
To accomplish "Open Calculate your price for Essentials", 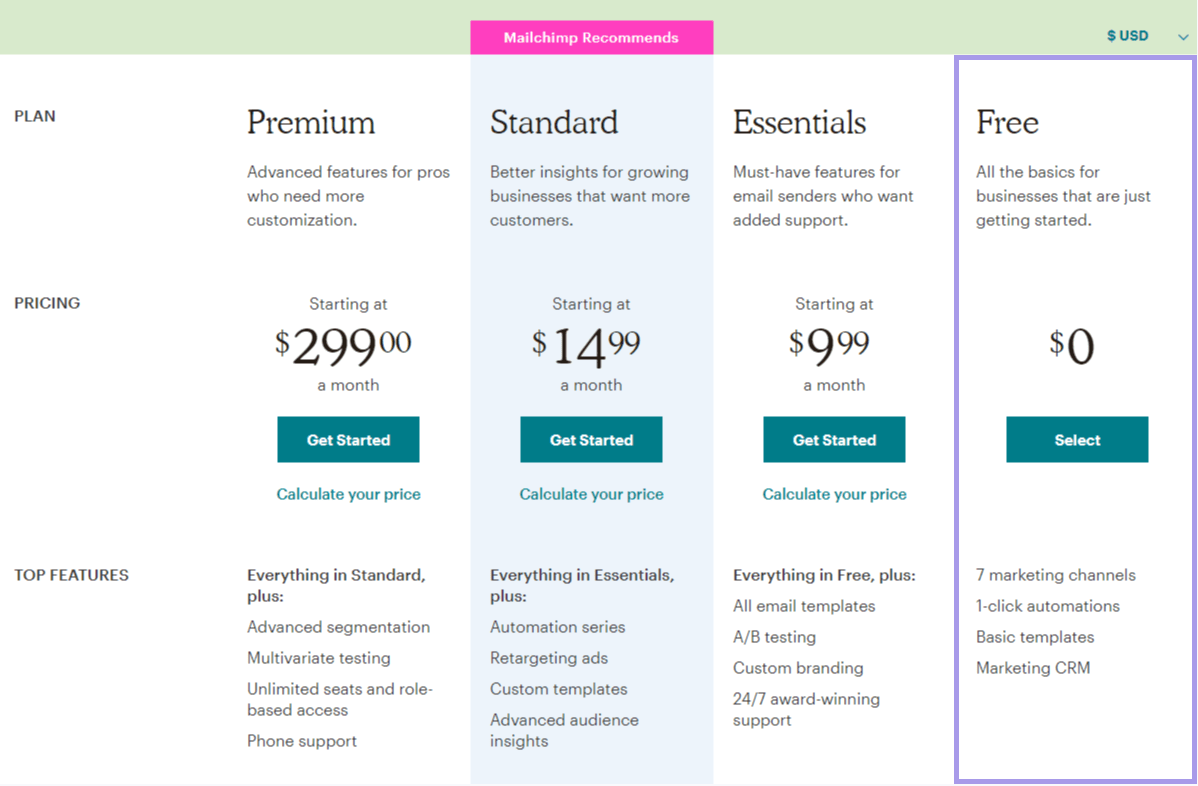I will pyautogui.click(x=834, y=494).
